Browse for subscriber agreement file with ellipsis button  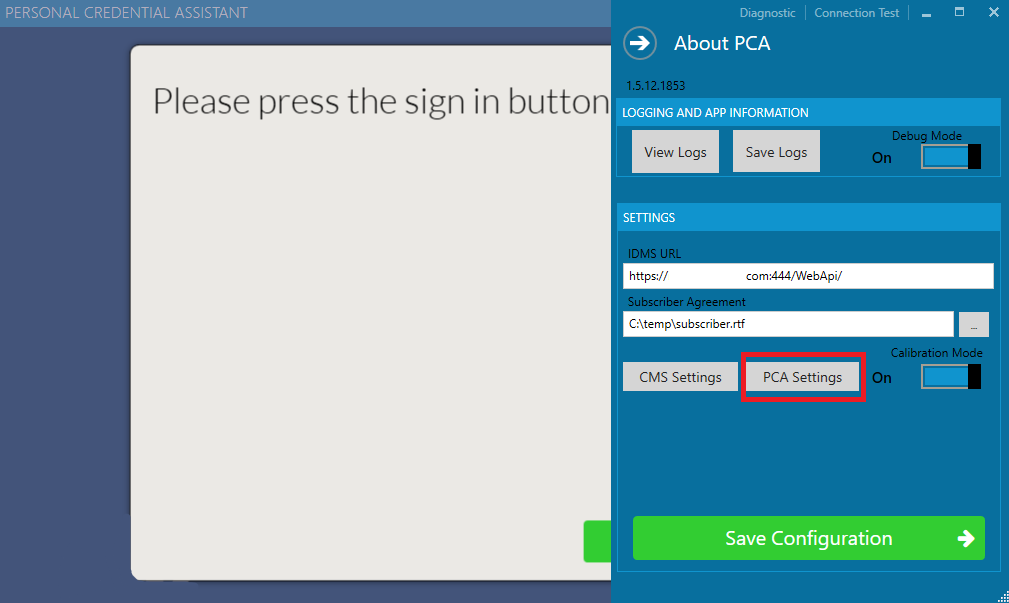pyautogui.click(x=974, y=325)
